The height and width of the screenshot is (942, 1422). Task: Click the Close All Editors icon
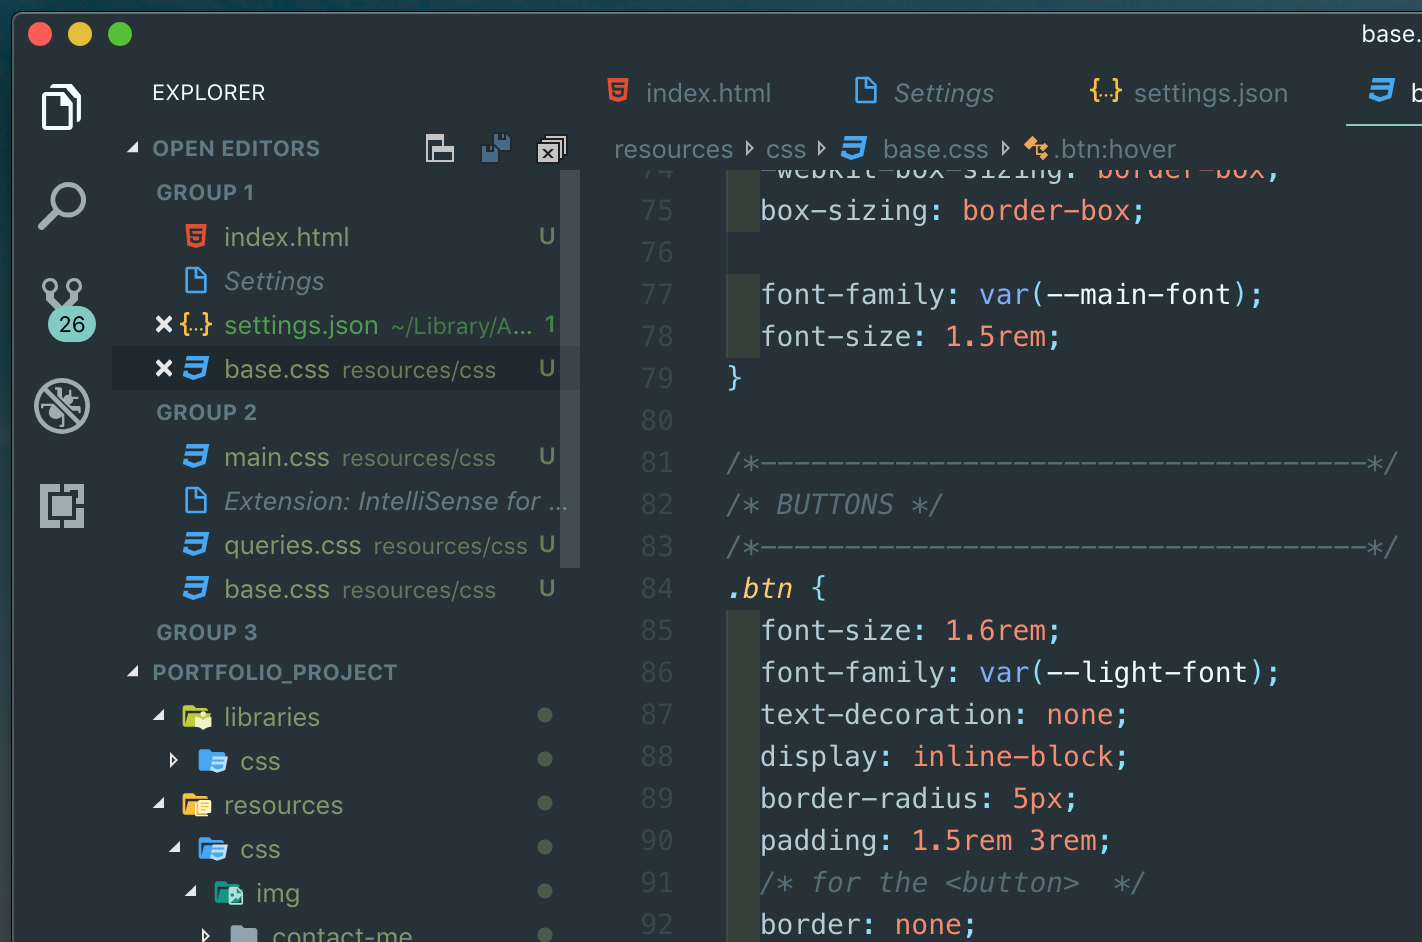550,148
